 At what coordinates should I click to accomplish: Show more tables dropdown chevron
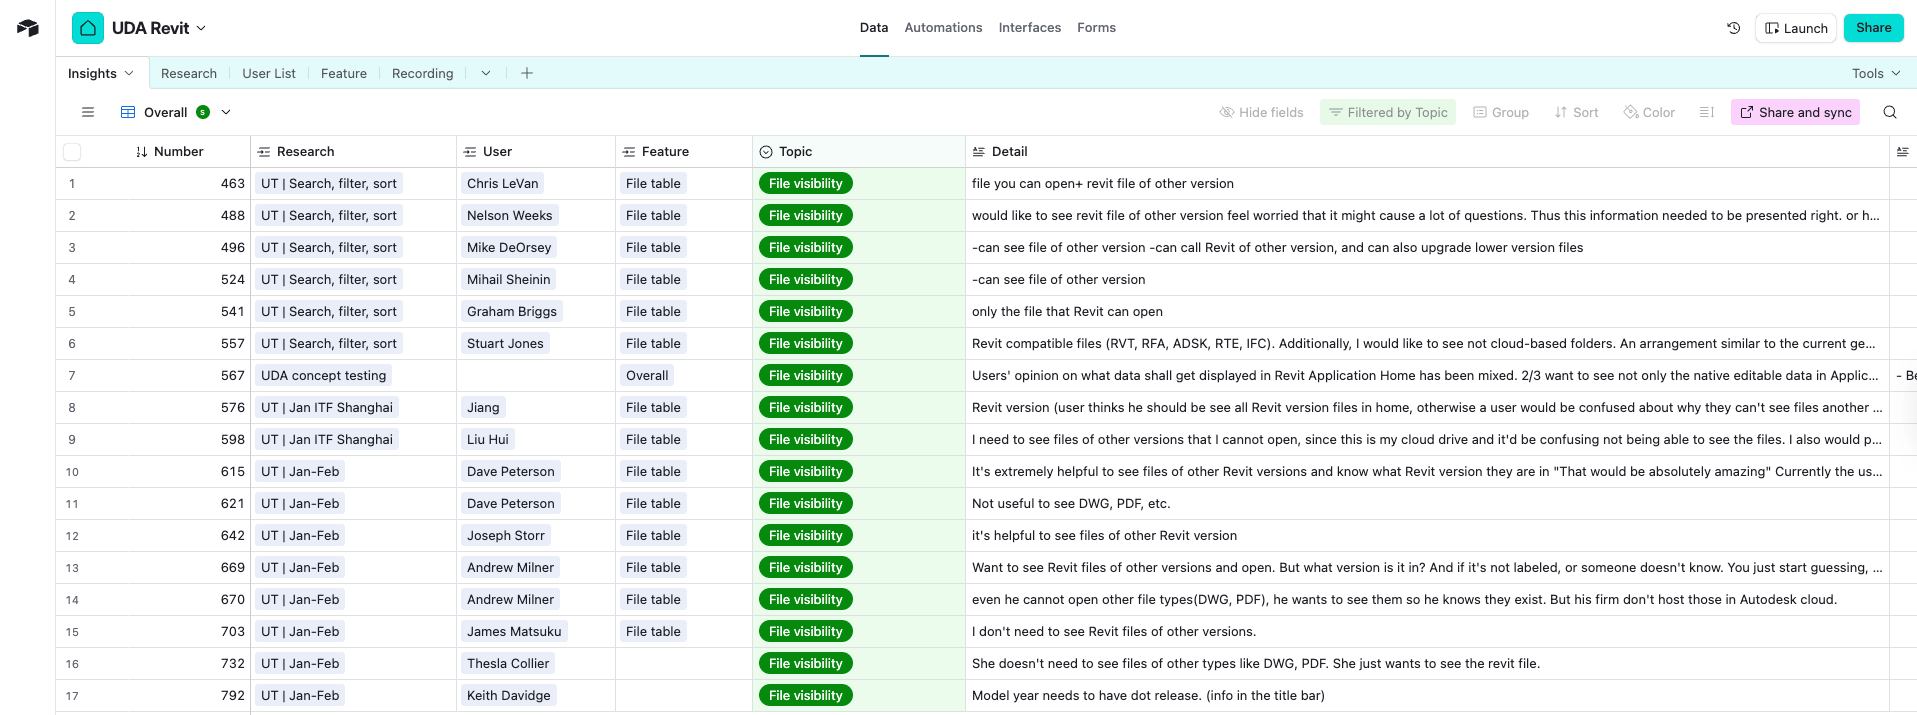486,73
